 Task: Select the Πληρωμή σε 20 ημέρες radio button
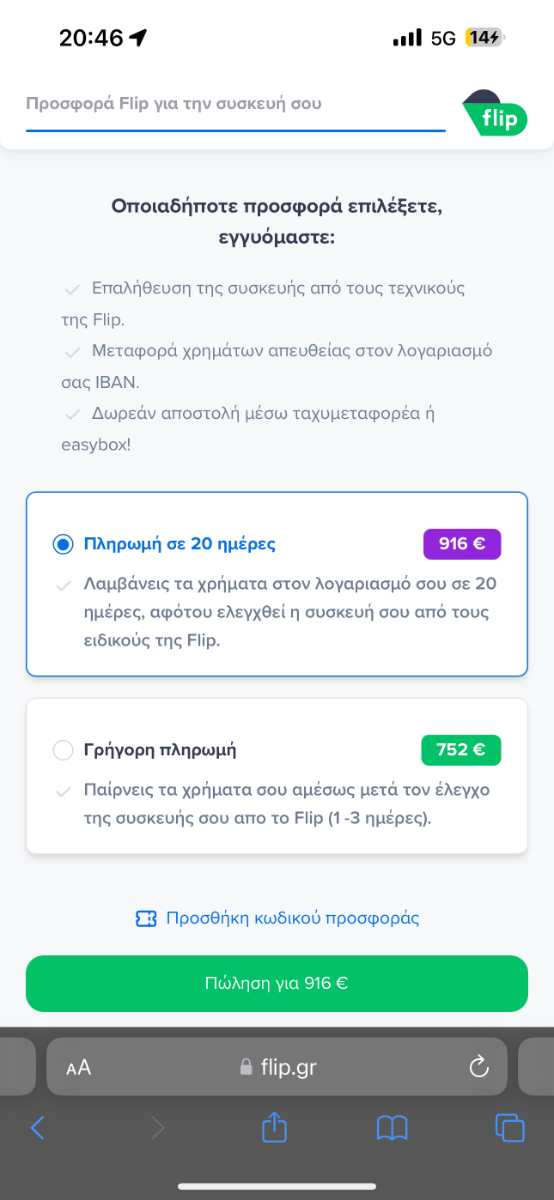point(63,545)
